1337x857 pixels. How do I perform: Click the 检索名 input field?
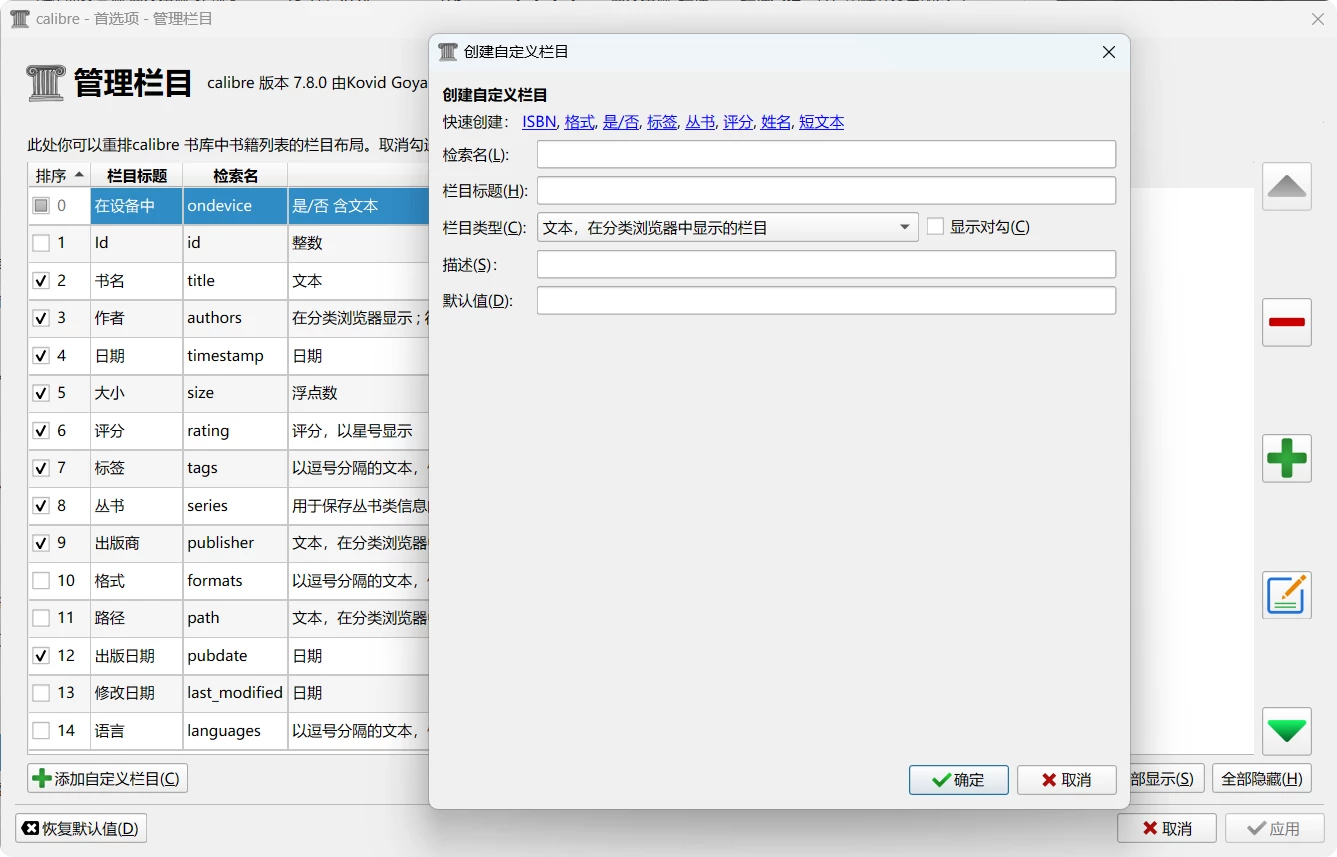pyautogui.click(x=826, y=154)
